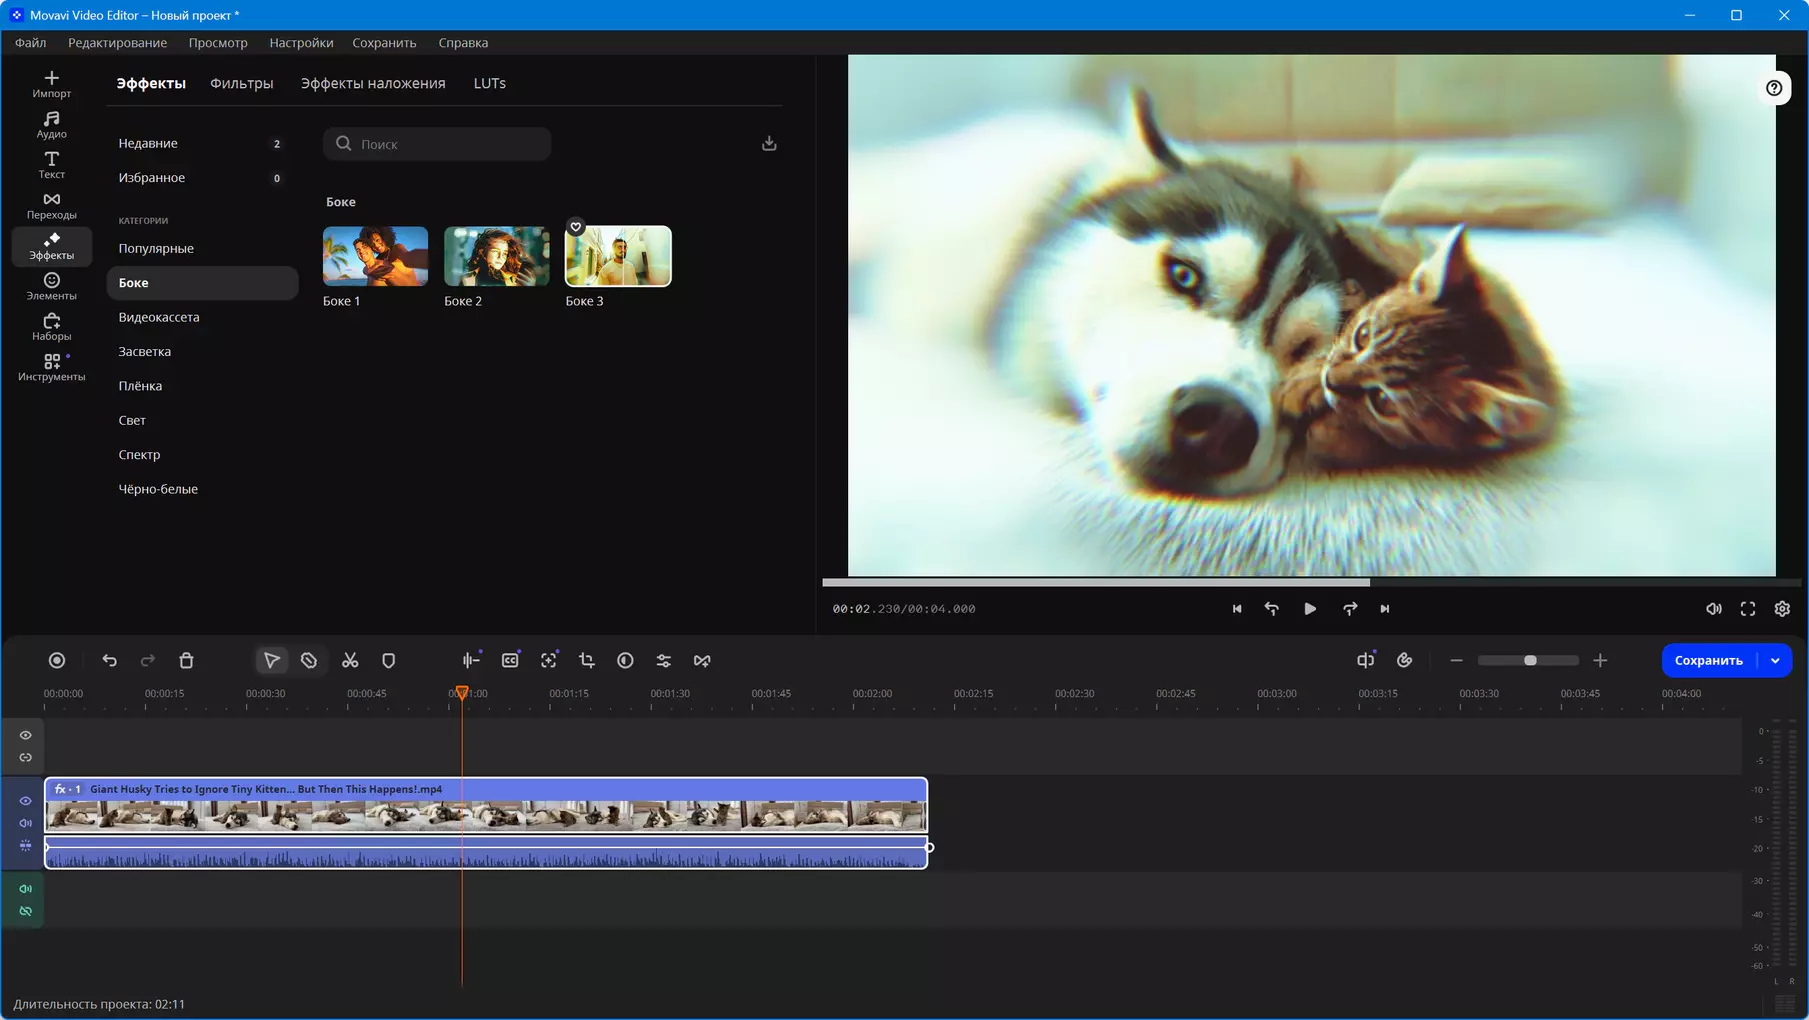This screenshot has height=1020, width=1809.
Task: Redo the last undone action
Action: pos(148,660)
